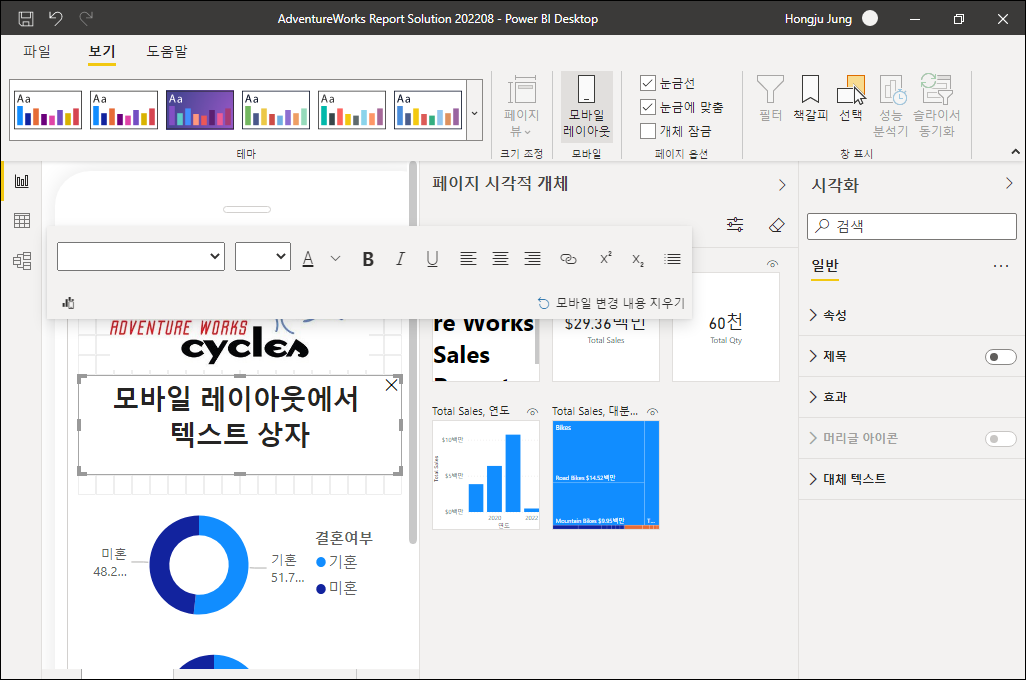
Task: Turn on the 머리글 아이콘 toggle
Action: pos(1000,438)
